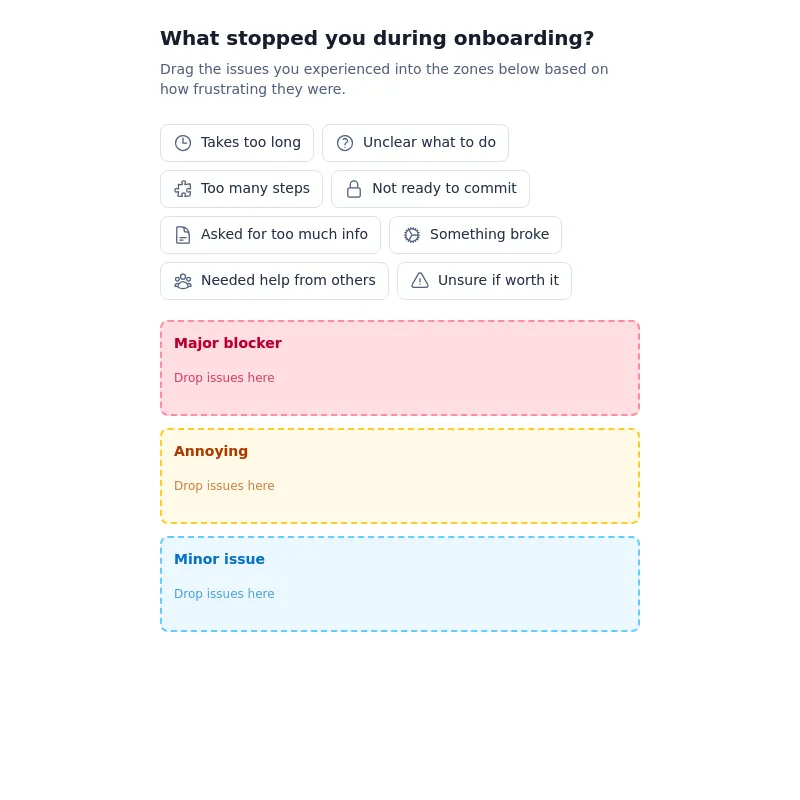Select the 'Not ready to commit' issue chip

[430, 188]
